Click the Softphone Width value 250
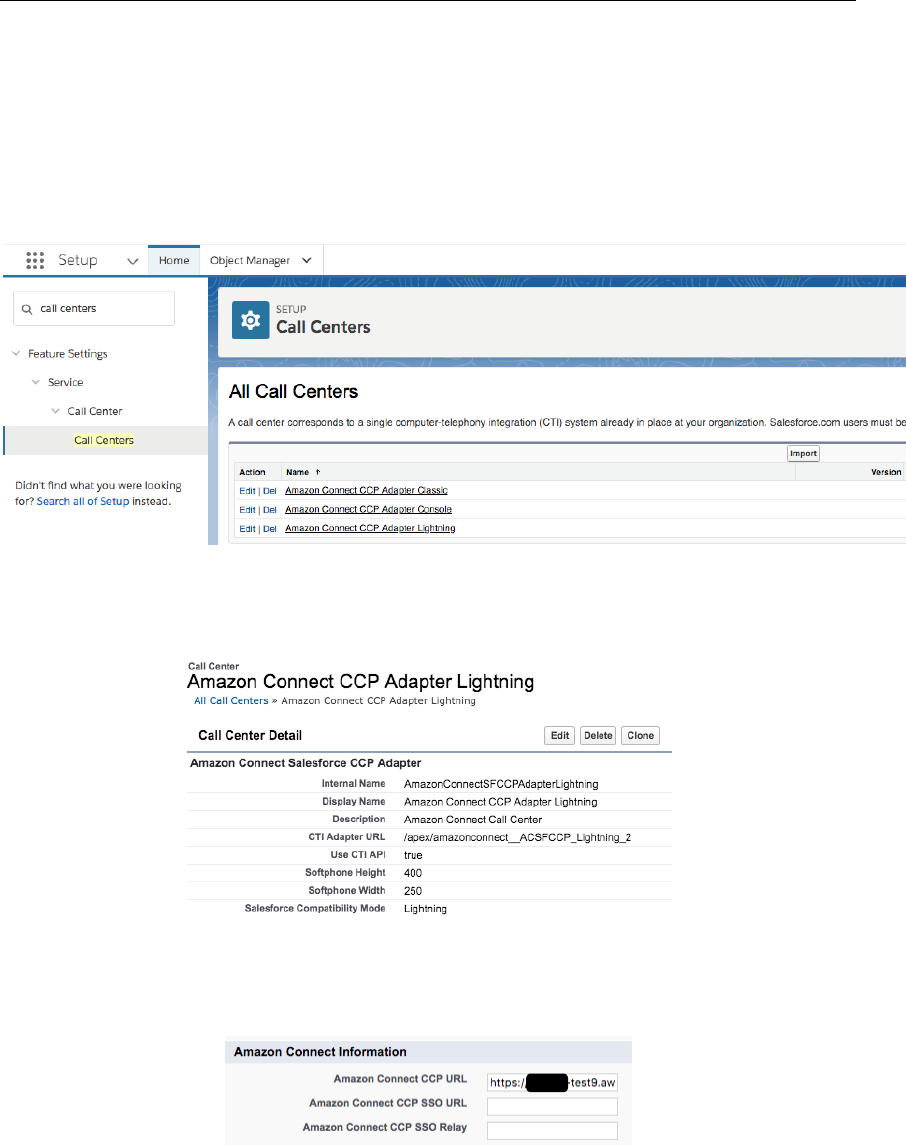Image resolution: width=906 pixels, height=1145 pixels. click(413, 891)
